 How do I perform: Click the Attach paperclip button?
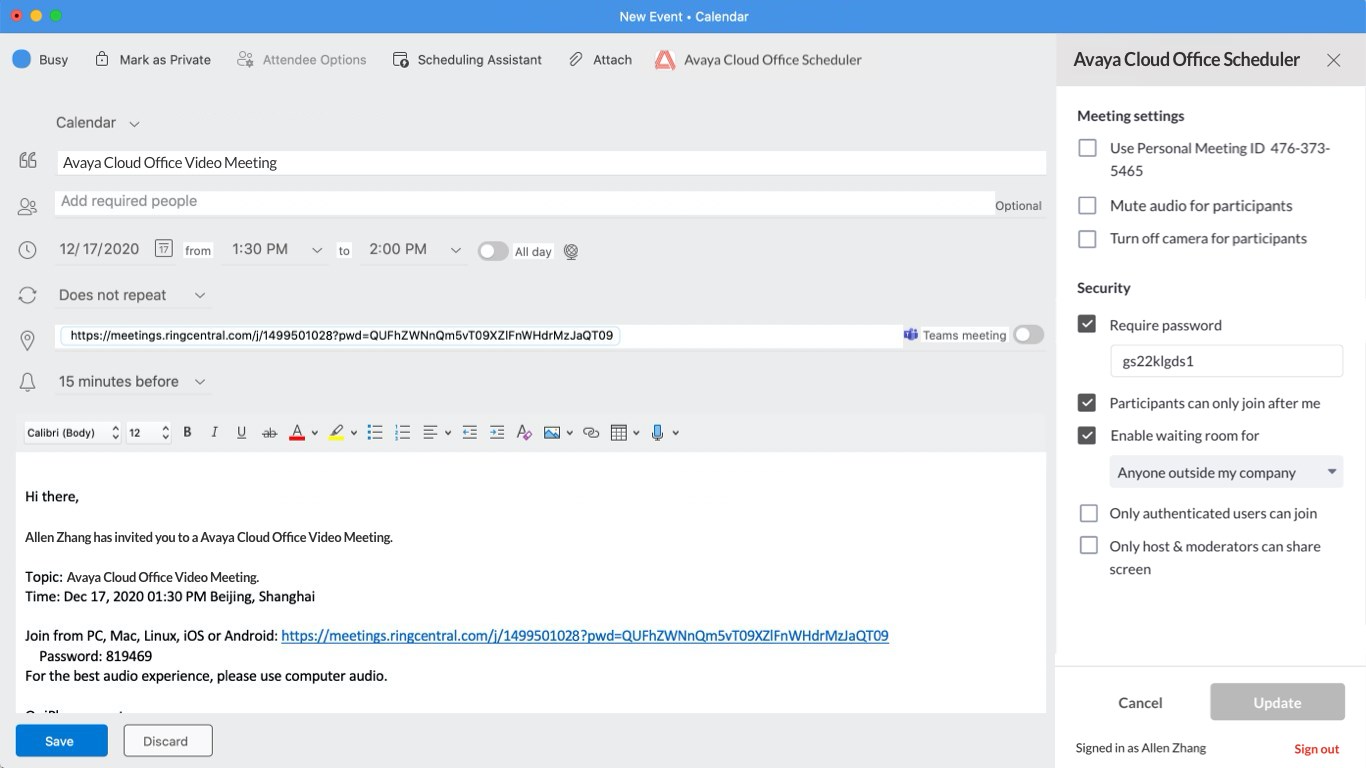(600, 60)
